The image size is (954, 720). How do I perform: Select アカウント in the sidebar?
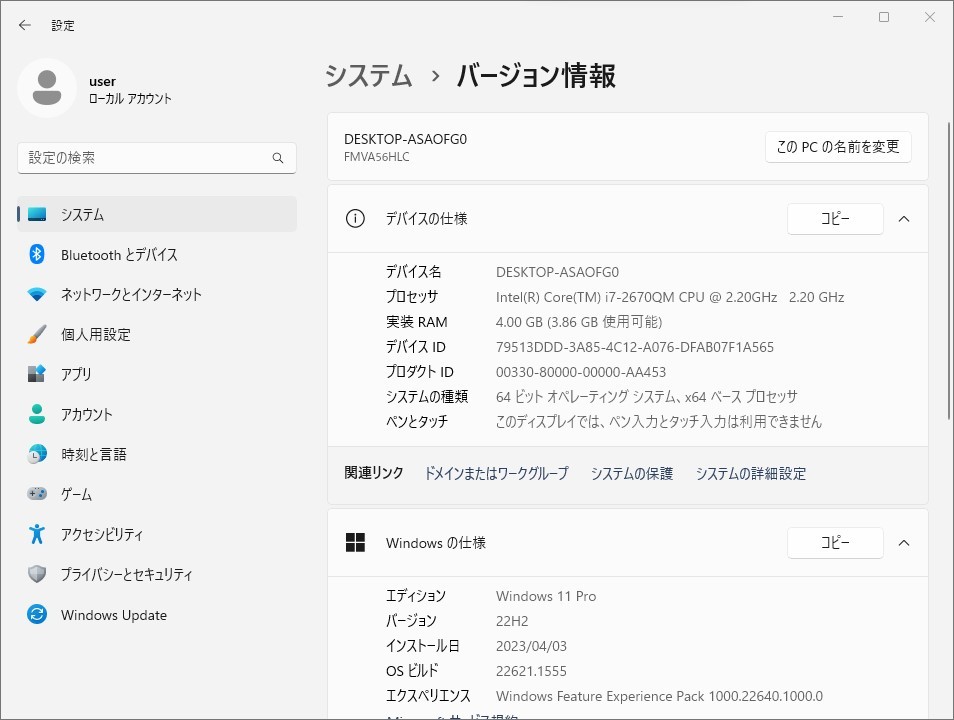pyautogui.click(x=157, y=414)
